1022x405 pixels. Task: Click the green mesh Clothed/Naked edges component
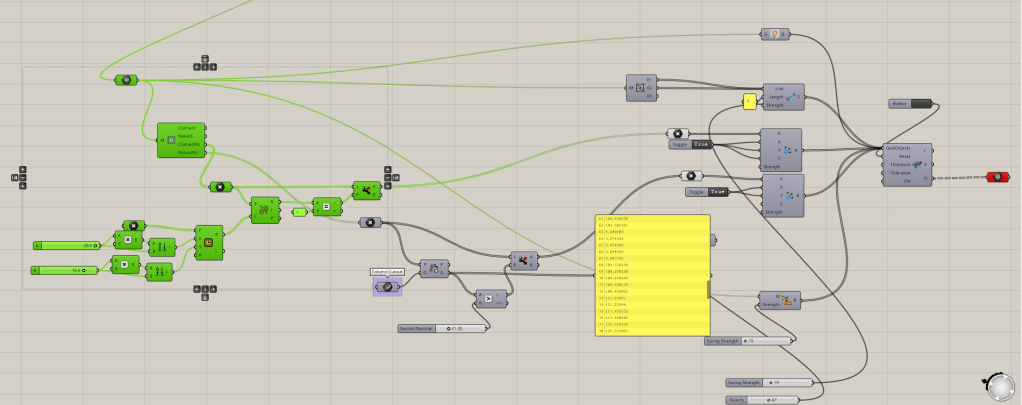coord(180,140)
